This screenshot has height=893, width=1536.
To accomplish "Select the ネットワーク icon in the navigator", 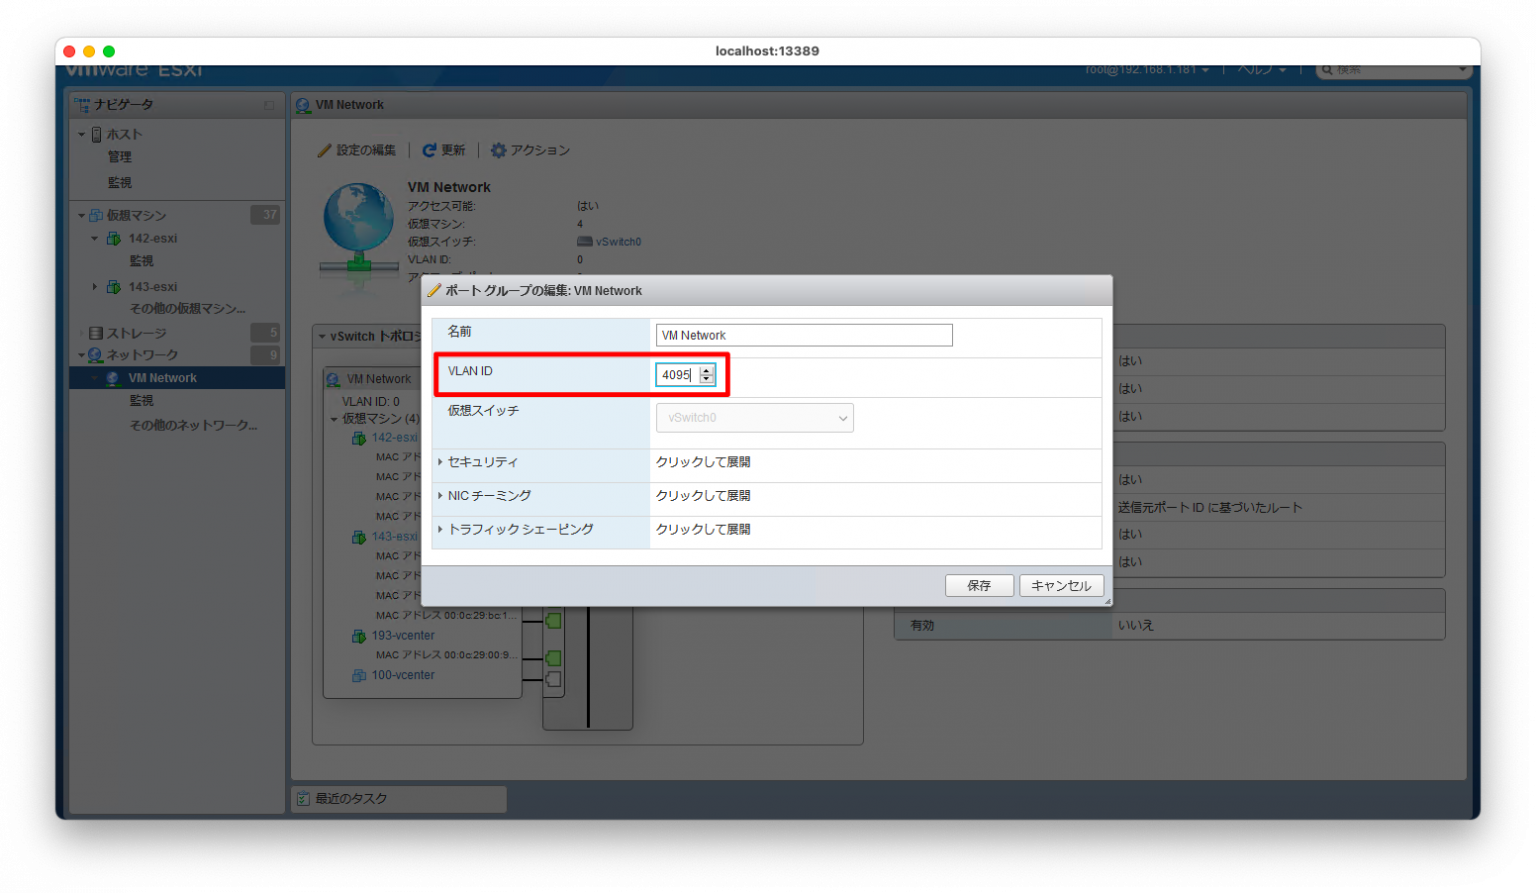I will click(x=93, y=354).
